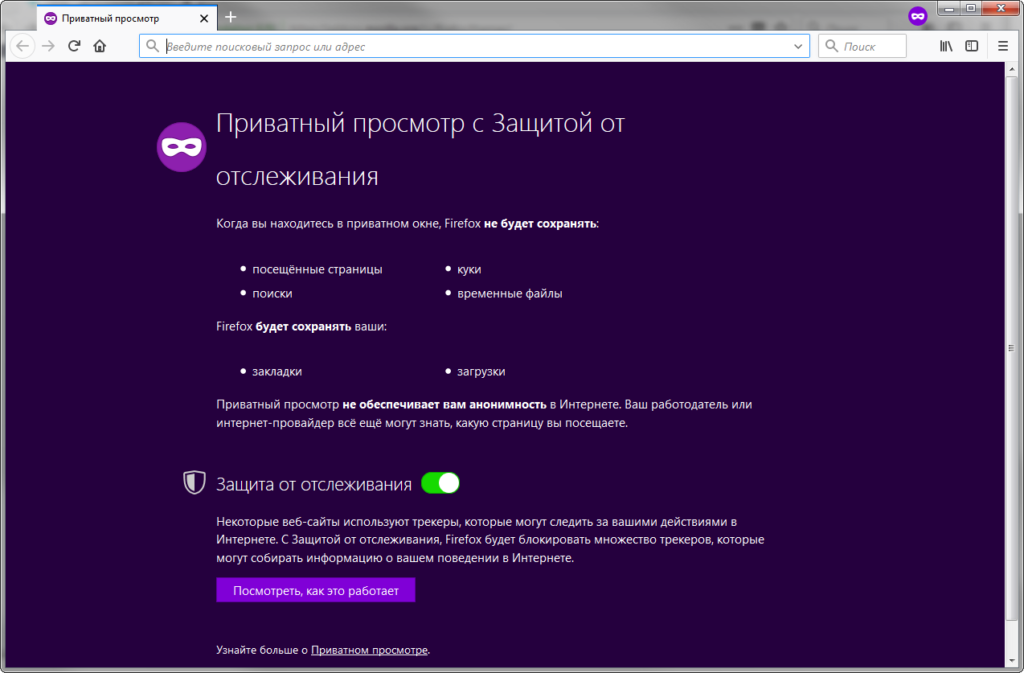The image size is (1024, 673).
Task: Open a new tab with the plus button
Action: pyautogui.click(x=231, y=16)
